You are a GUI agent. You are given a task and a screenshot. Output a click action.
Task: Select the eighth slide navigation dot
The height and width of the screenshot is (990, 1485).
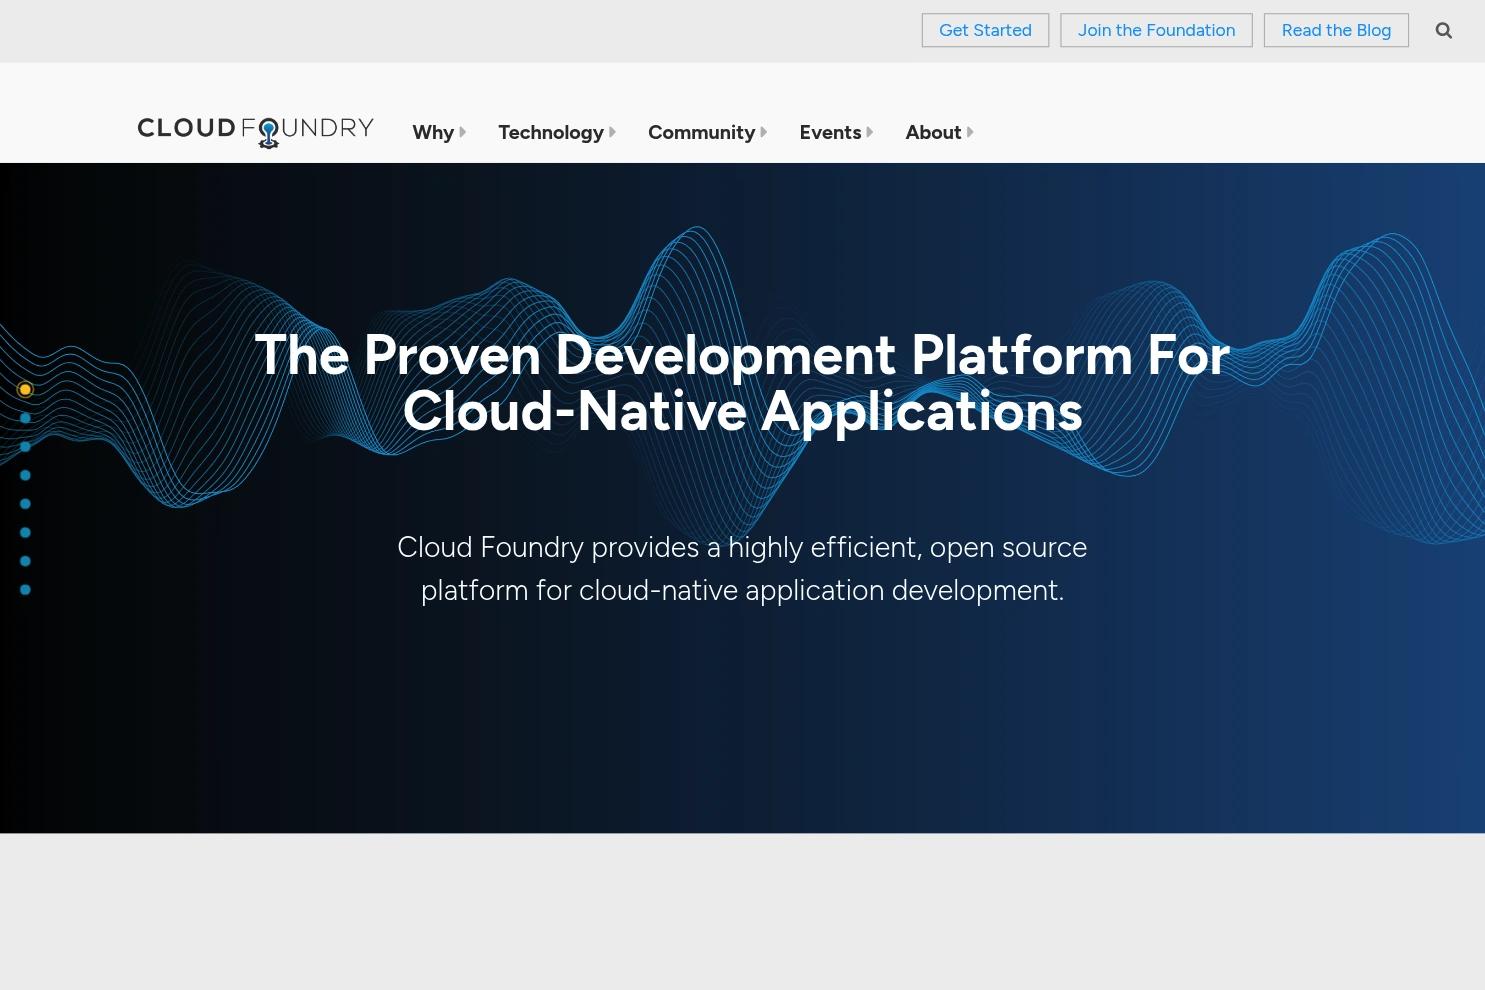pos(25,590)
